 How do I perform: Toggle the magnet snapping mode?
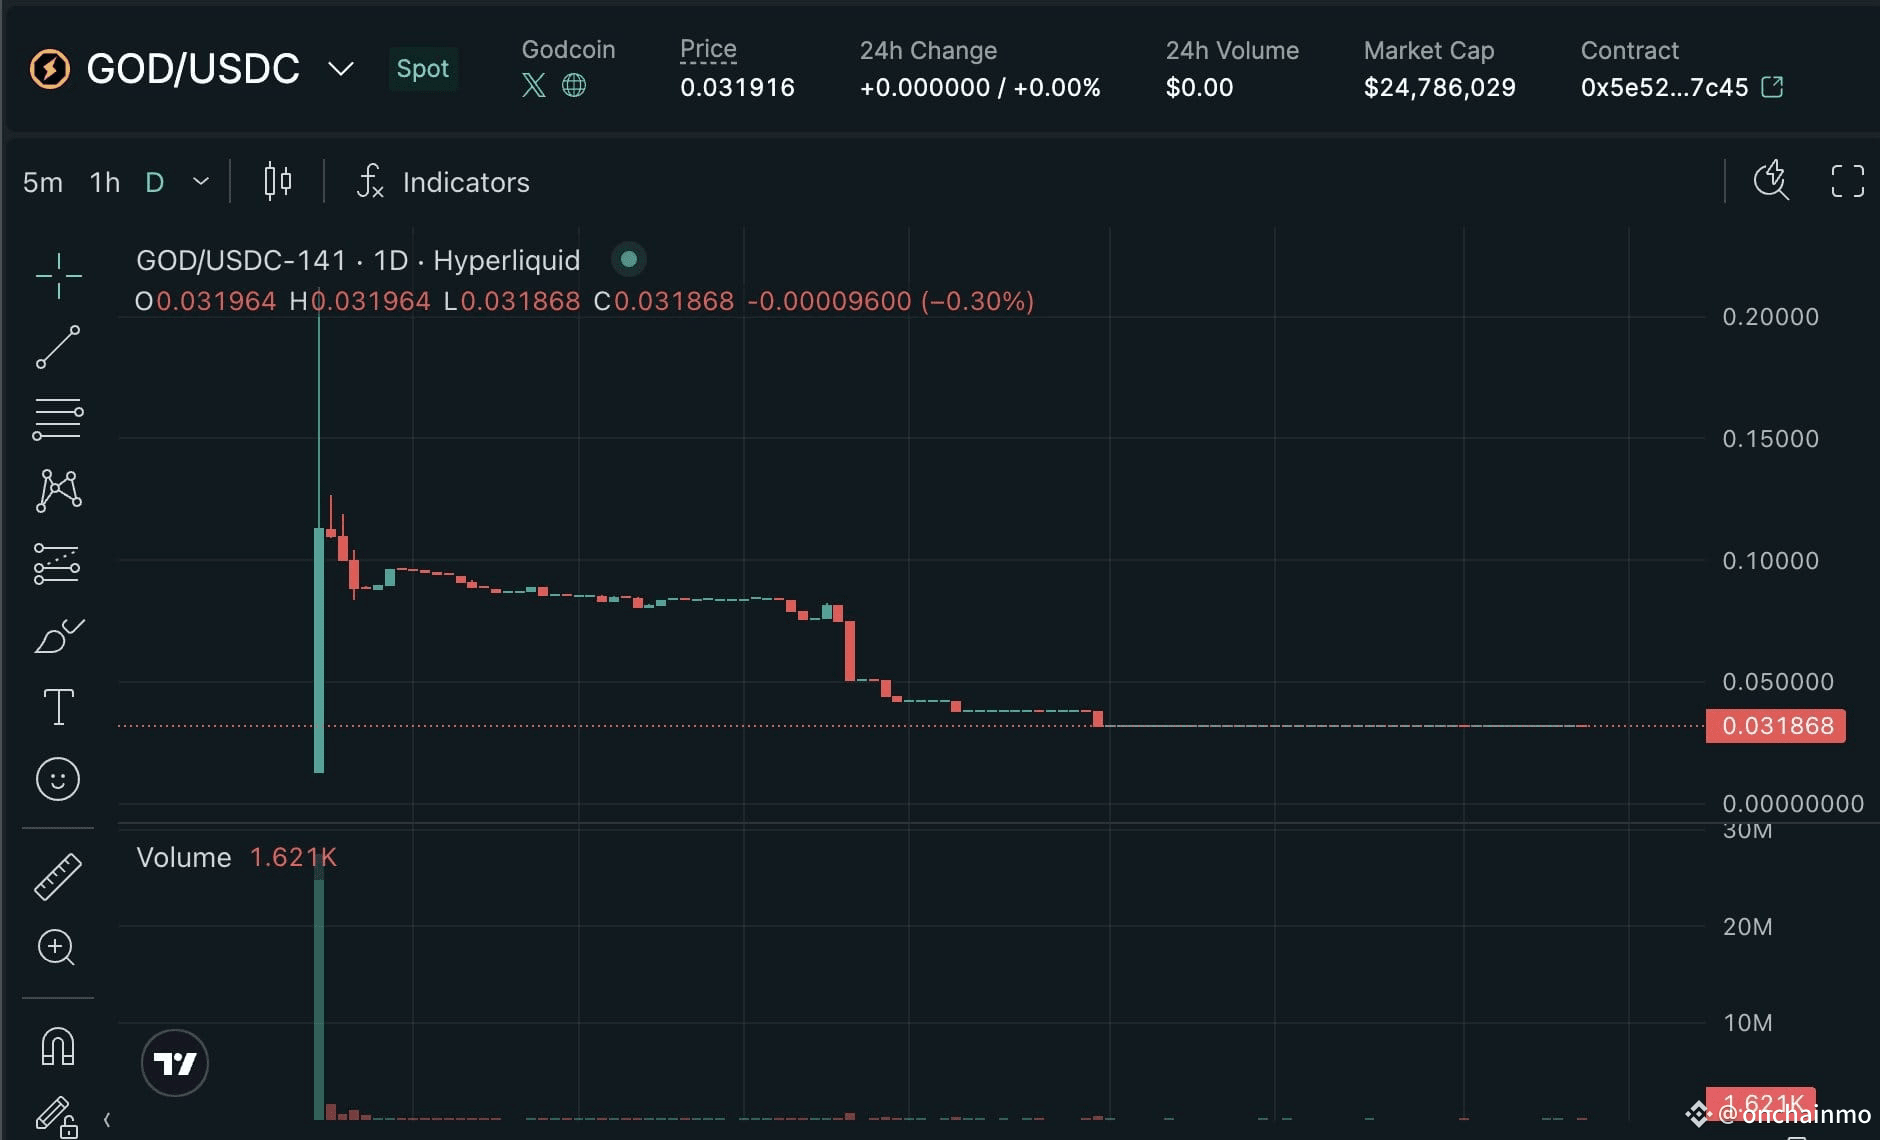point(58,1046)
